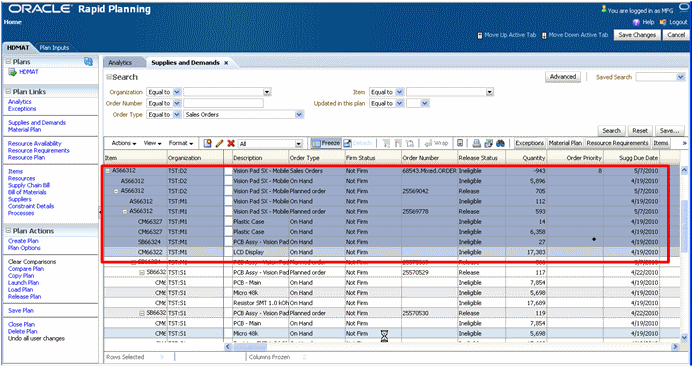Image resolution: width=695 pixels, height=369 pixels.
Task: Click the Save Changes button
Action: pos(637,35)
